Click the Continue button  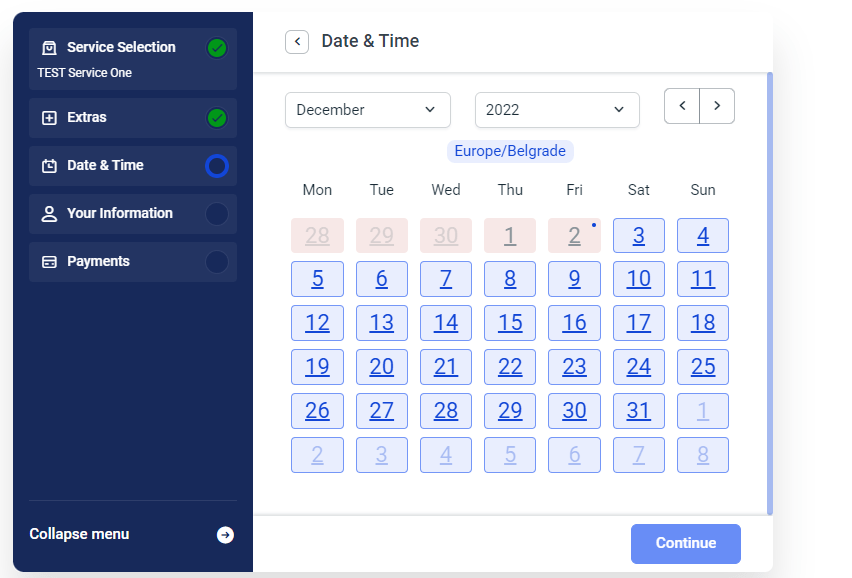(x=686, y=543)
